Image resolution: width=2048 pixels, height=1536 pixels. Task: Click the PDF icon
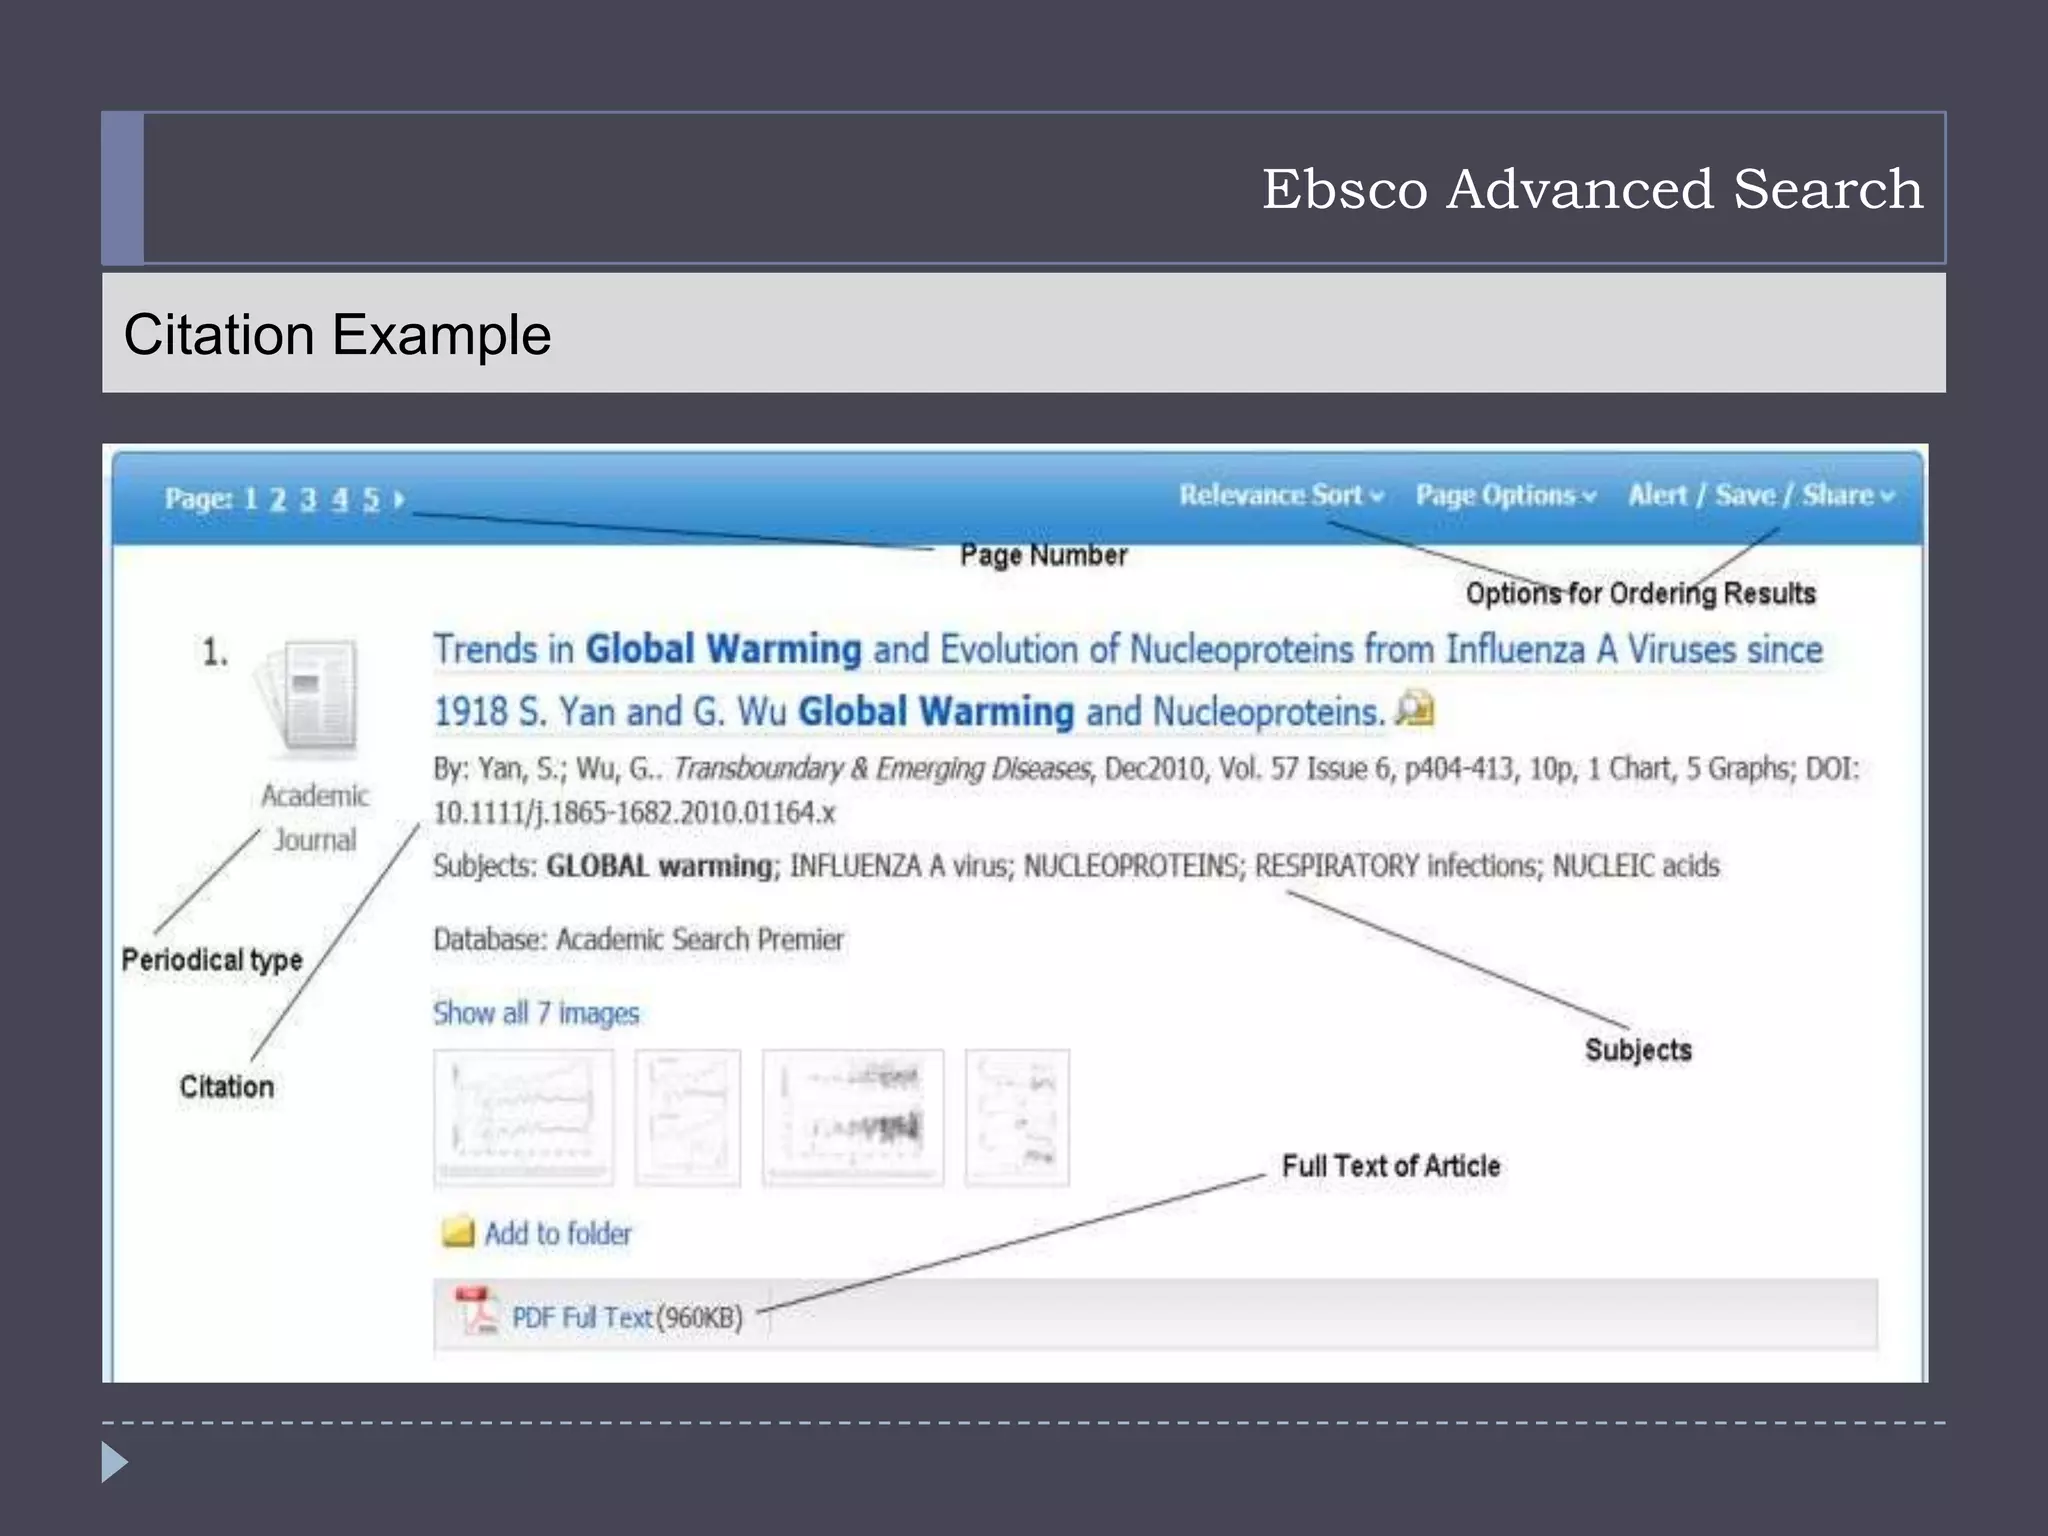coord(476,1311)
